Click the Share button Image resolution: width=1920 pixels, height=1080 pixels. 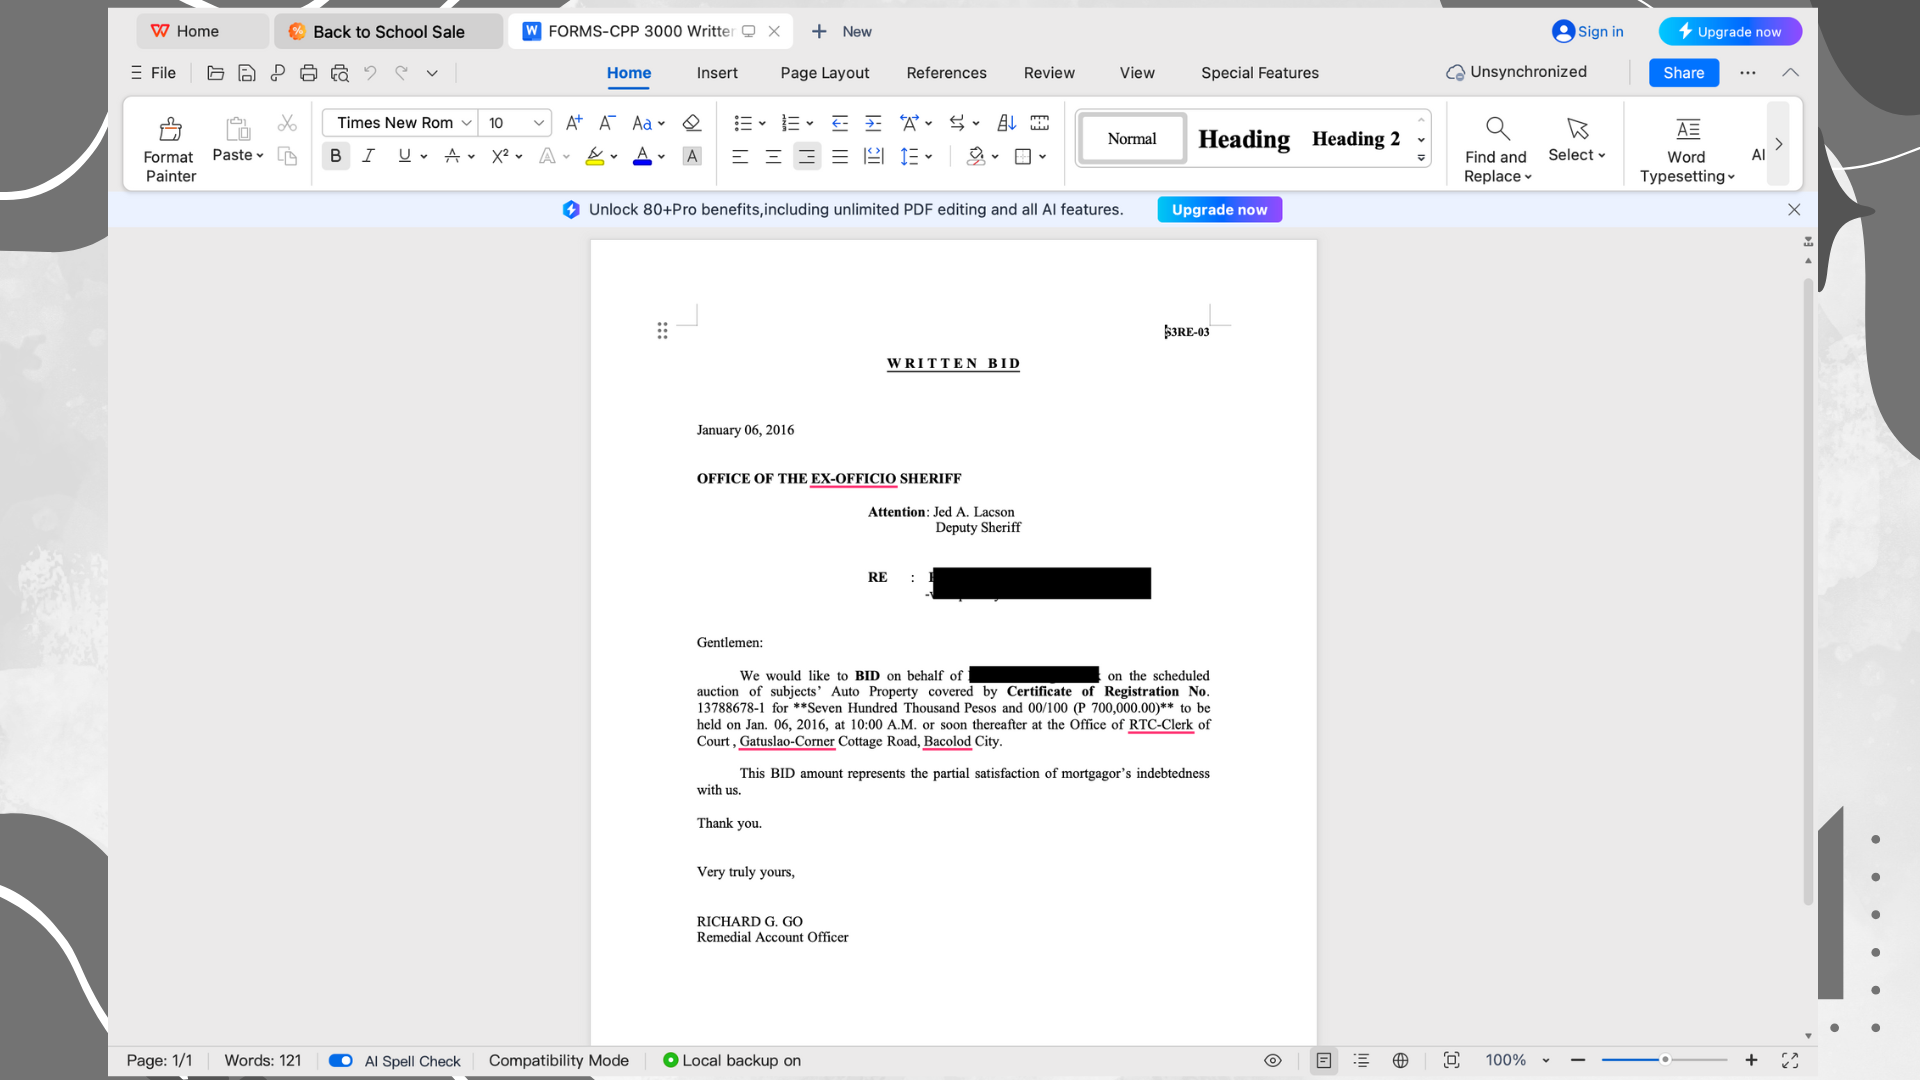point(1683,73)
